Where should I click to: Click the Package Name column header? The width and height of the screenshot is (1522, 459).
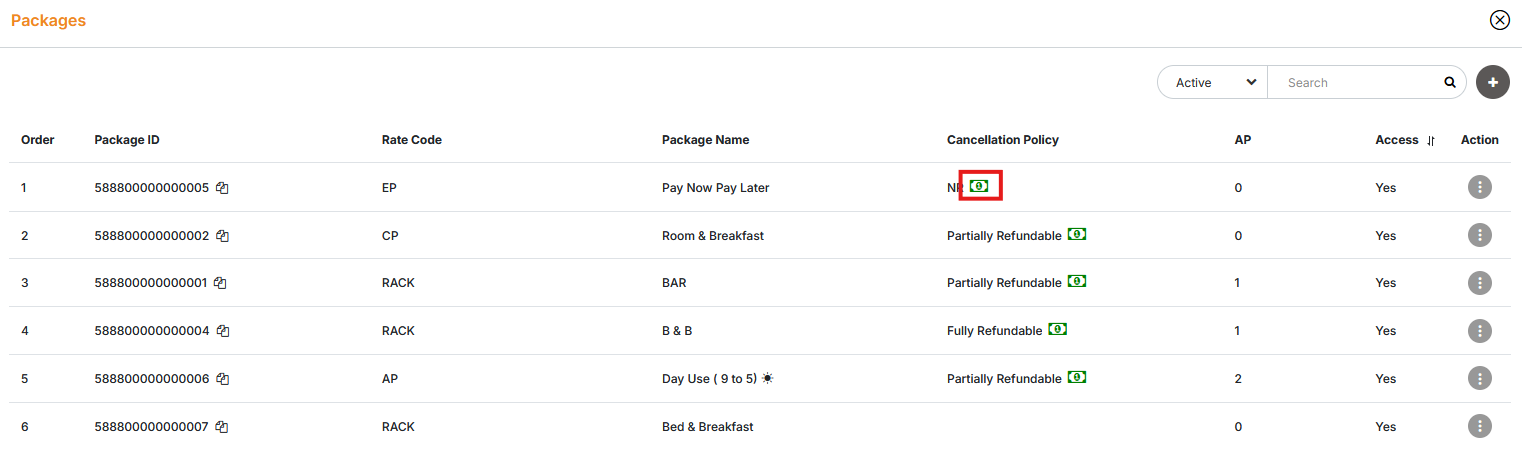(x=705, y=140)
